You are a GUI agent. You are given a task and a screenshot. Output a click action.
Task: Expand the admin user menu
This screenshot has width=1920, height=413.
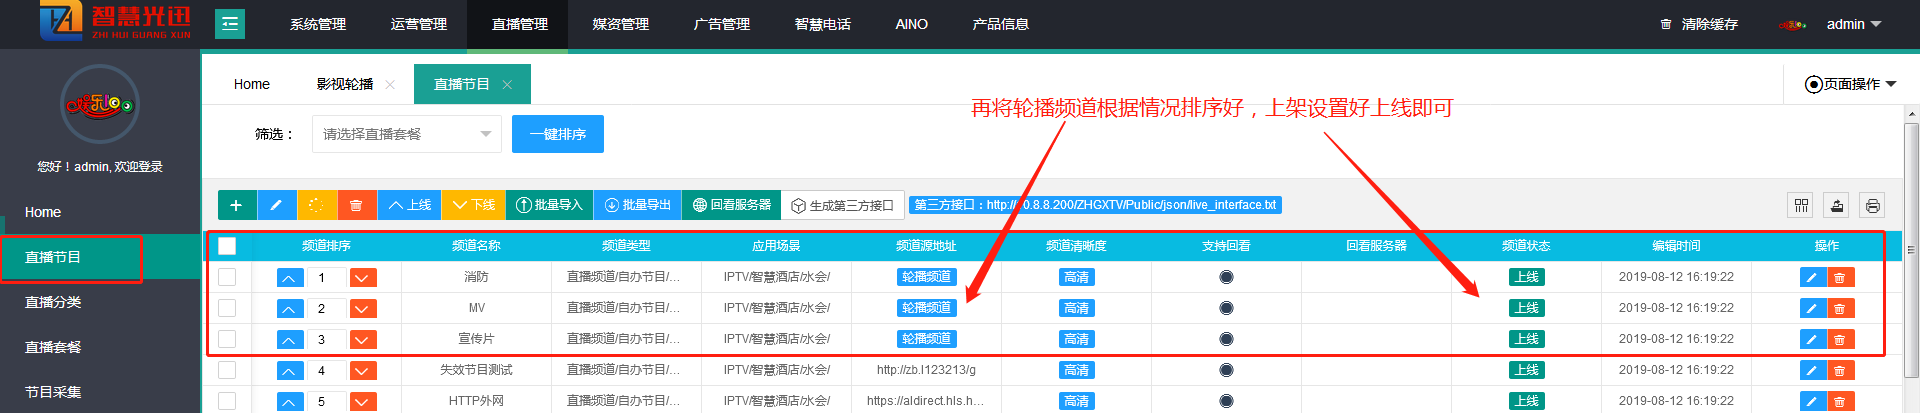pyautogui.click(x=1853, y=24)
